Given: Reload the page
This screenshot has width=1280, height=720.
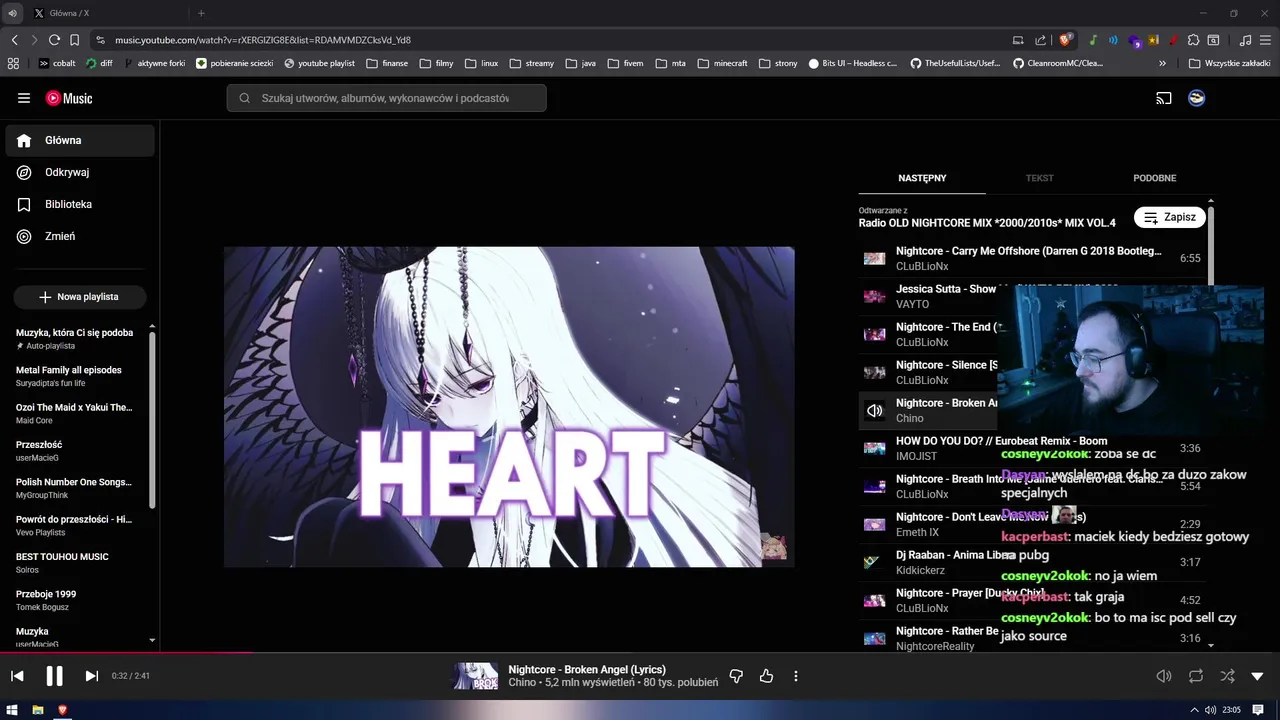Looking at the screenshot, I should tap(54, 40).
